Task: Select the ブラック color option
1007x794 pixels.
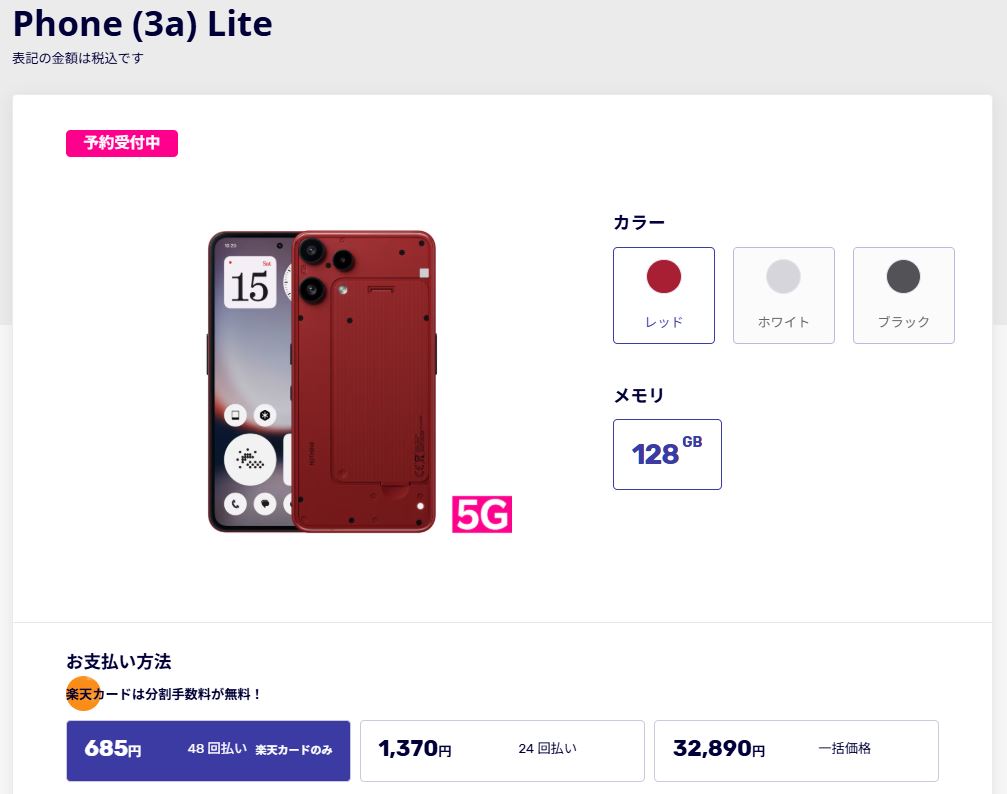Action: (x=902, y=295)
